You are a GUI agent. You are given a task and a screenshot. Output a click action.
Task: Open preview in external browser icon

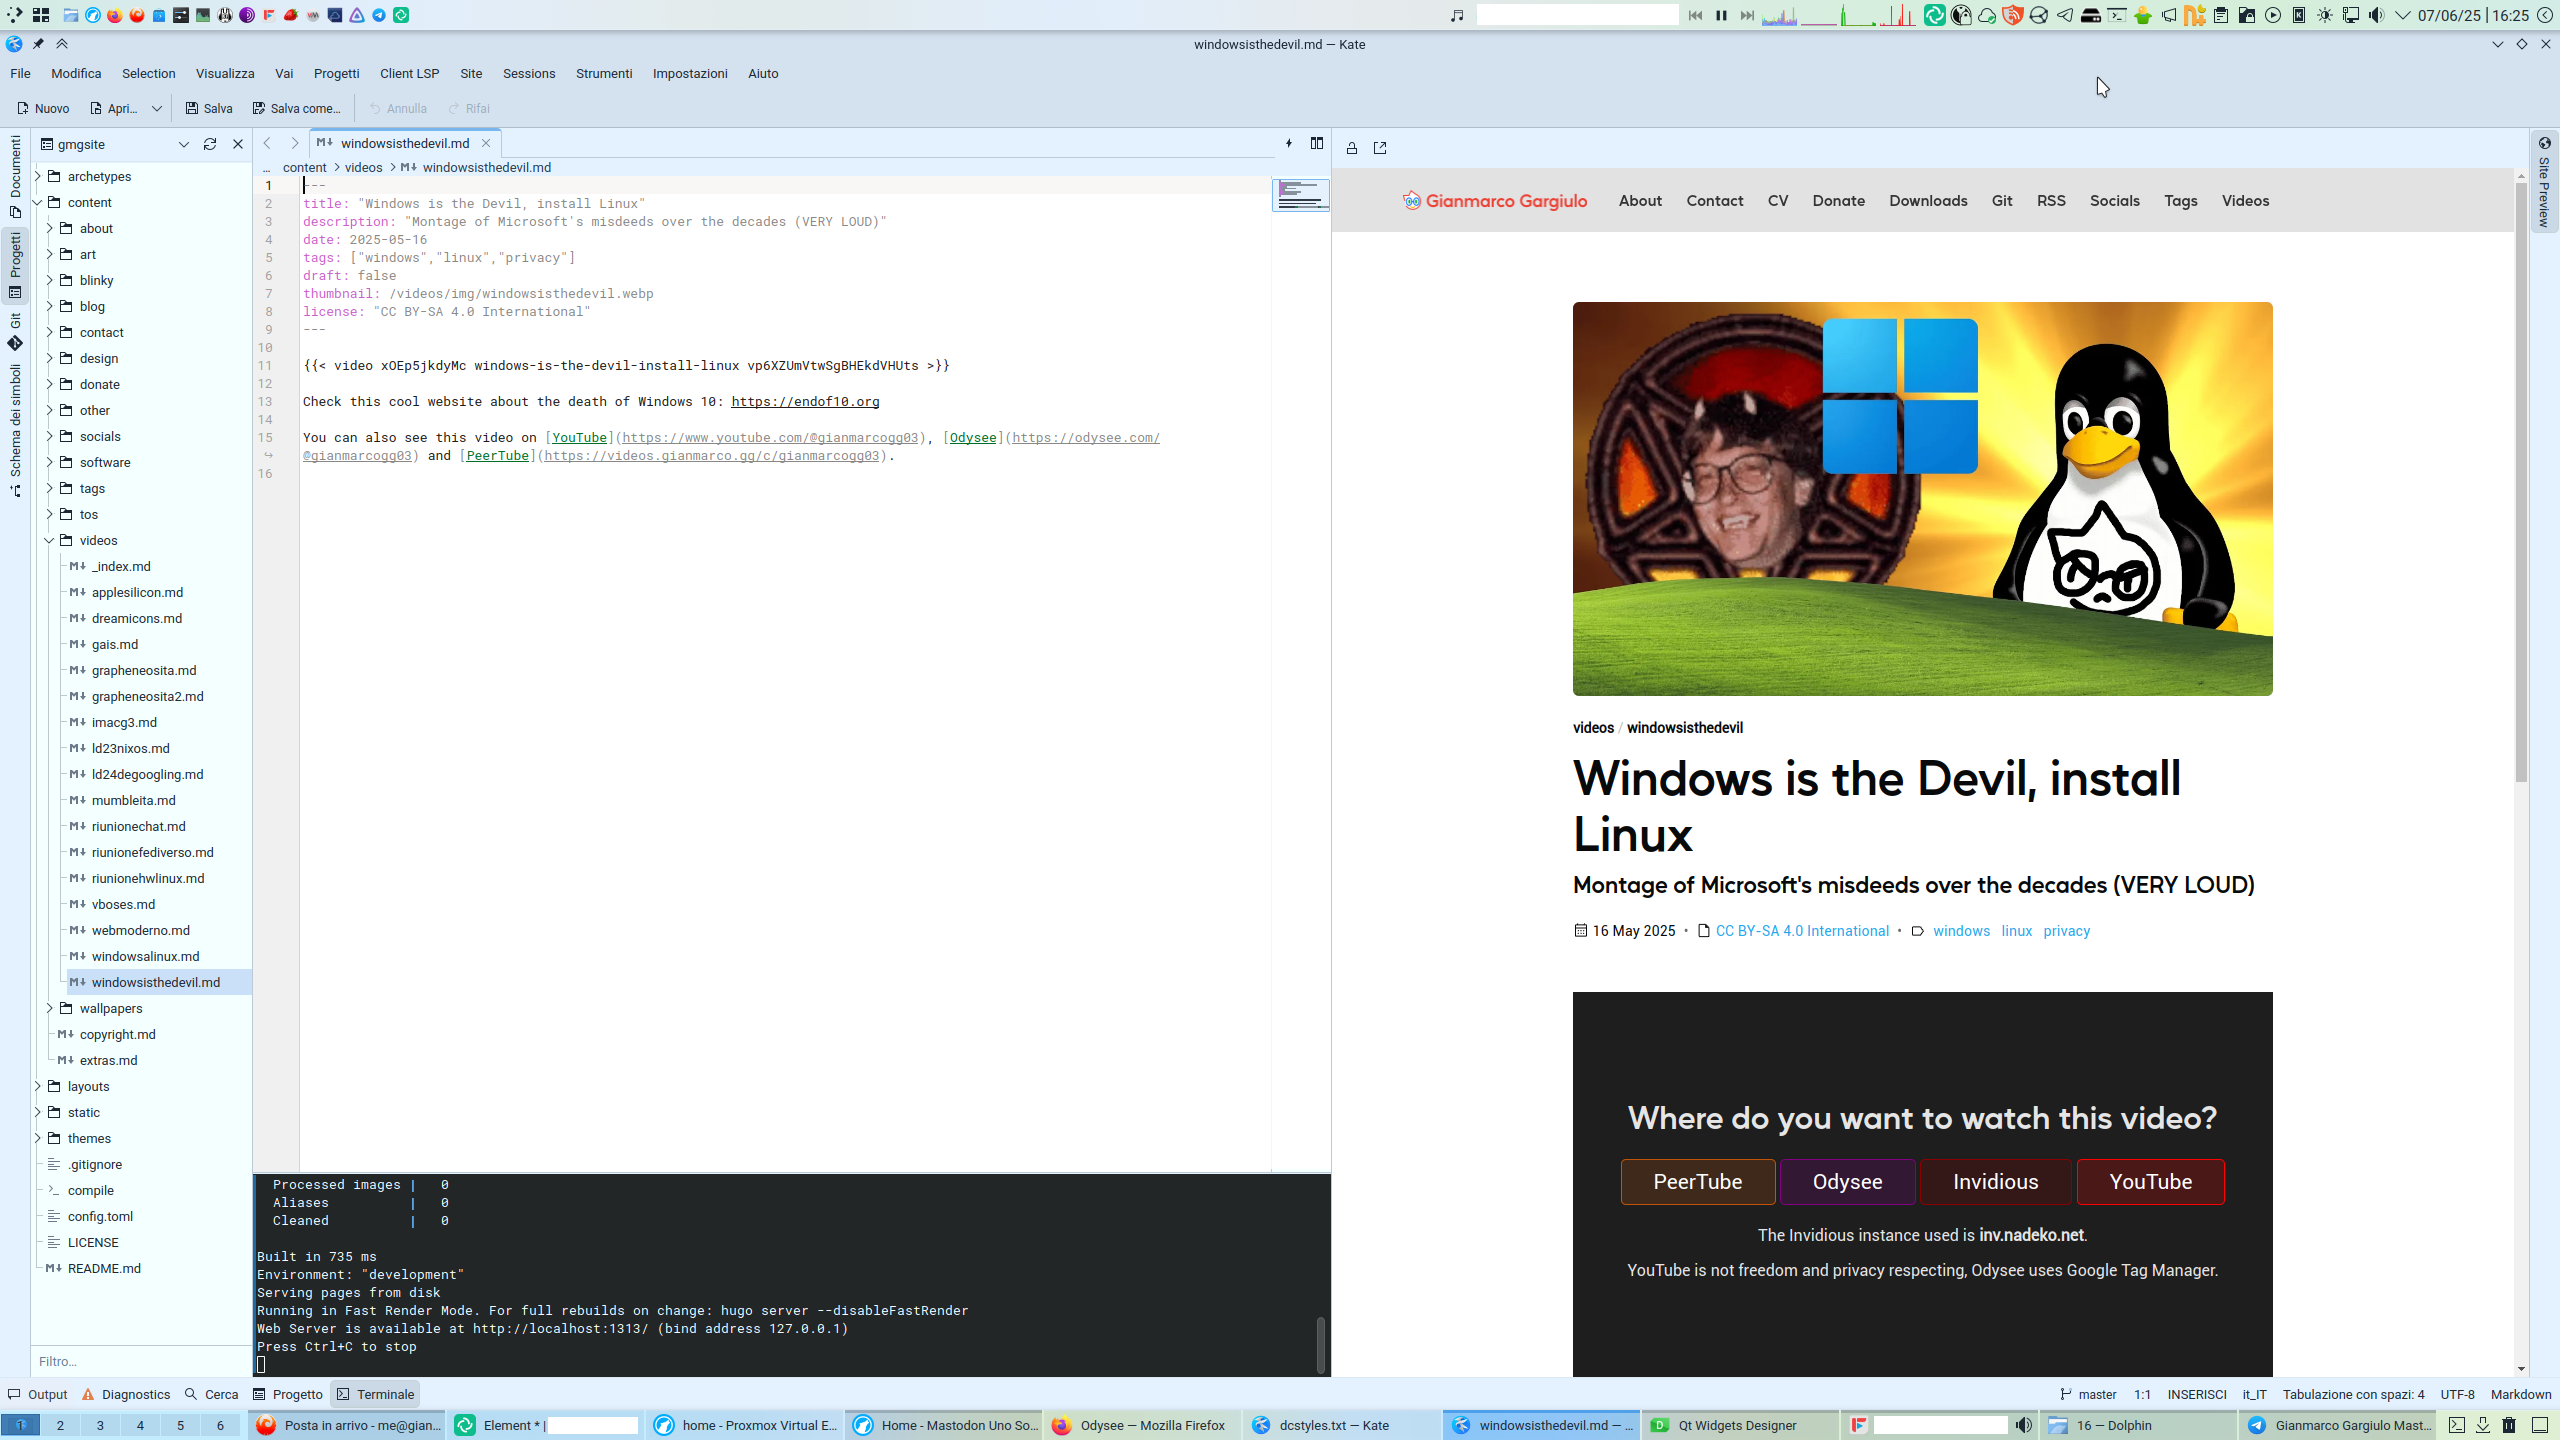coord(1380,148)
